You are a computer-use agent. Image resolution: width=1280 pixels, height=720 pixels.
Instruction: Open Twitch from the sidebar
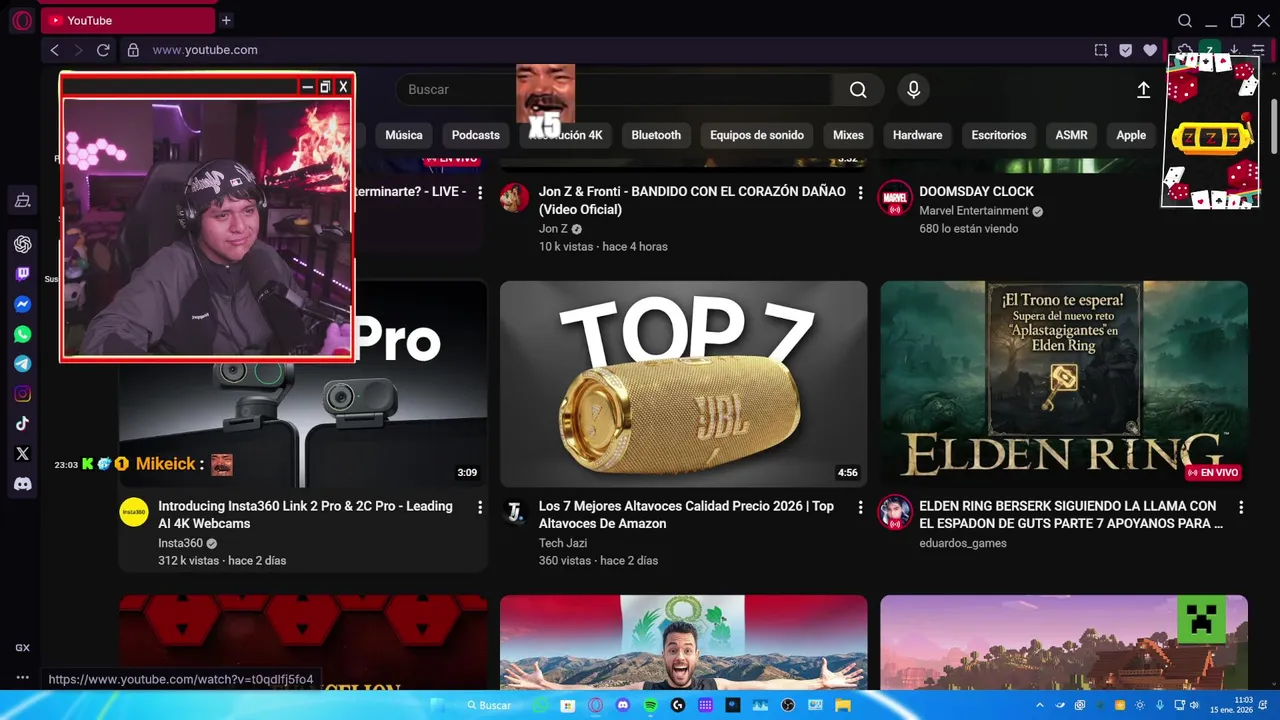coord(22,274)
